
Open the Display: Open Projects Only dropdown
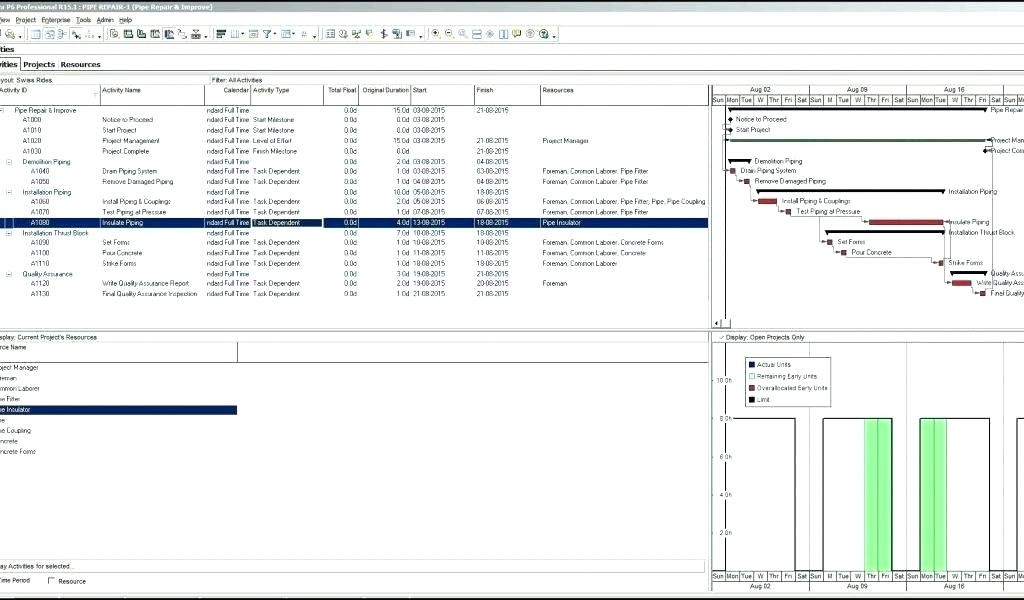[721, 337]
